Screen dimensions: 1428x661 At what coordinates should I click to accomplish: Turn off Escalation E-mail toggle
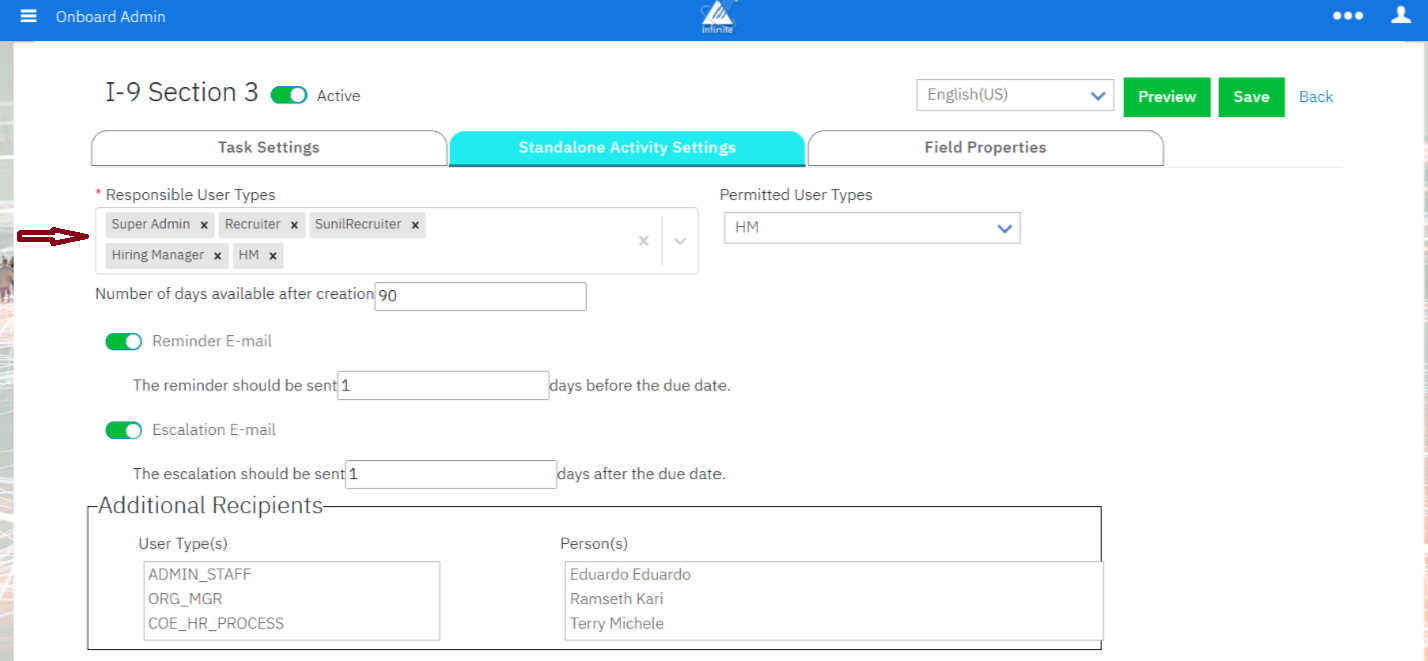click(124, 430)
